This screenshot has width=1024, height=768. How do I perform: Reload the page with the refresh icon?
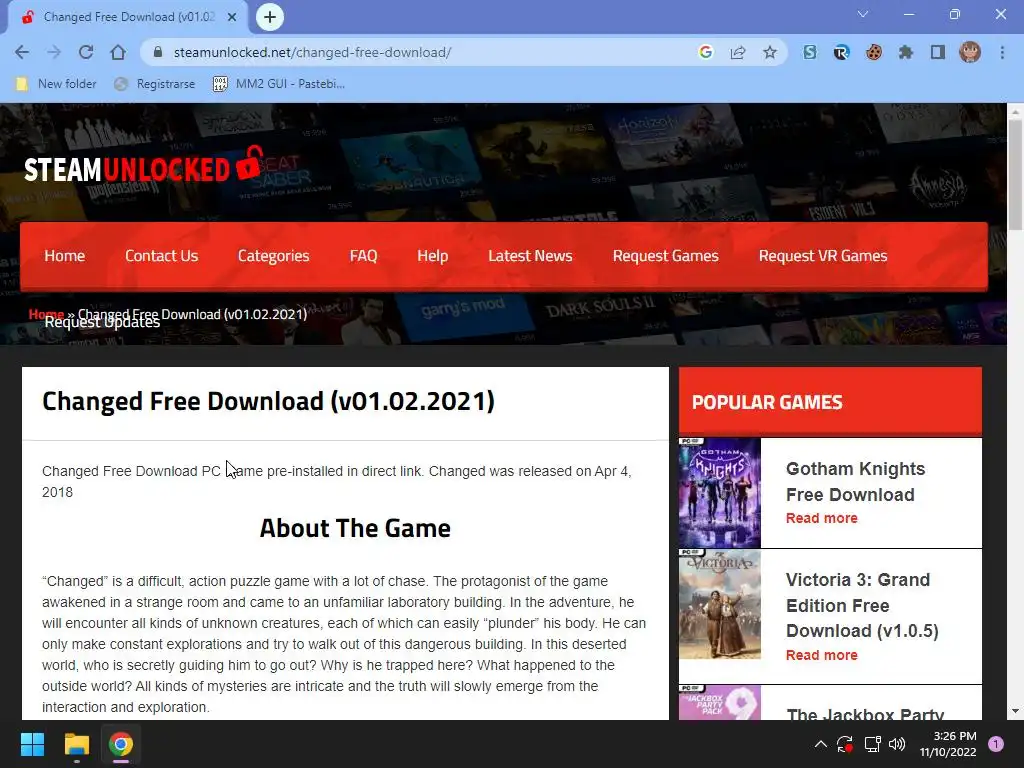click(86, 52)
